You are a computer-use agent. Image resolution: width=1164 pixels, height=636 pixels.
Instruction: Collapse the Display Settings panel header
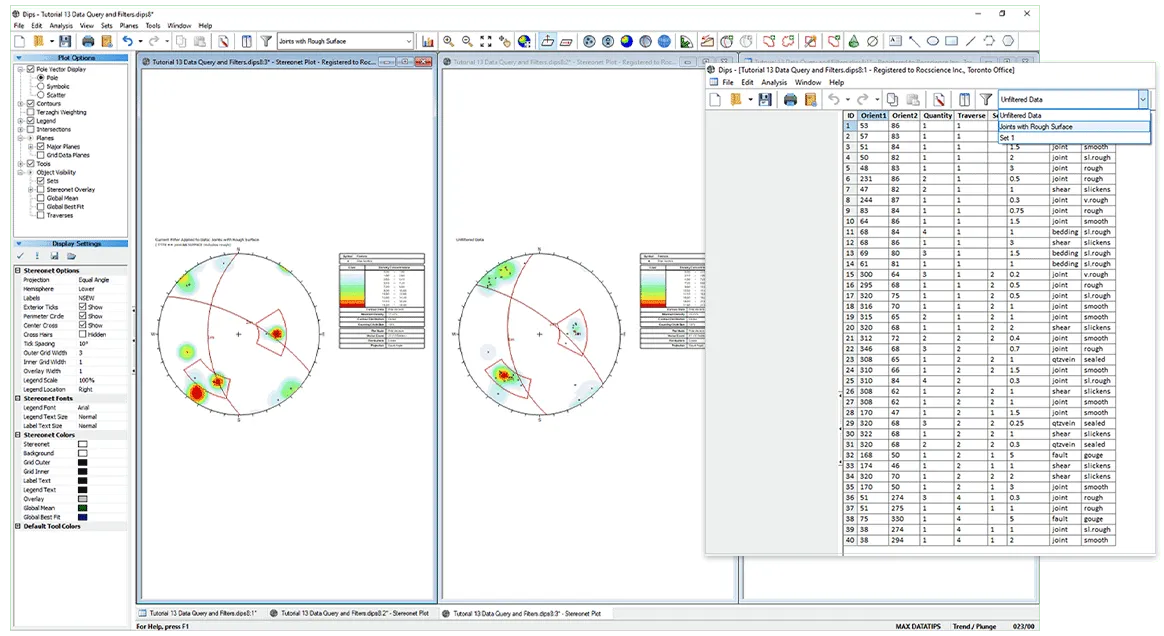tap(71, 243)
